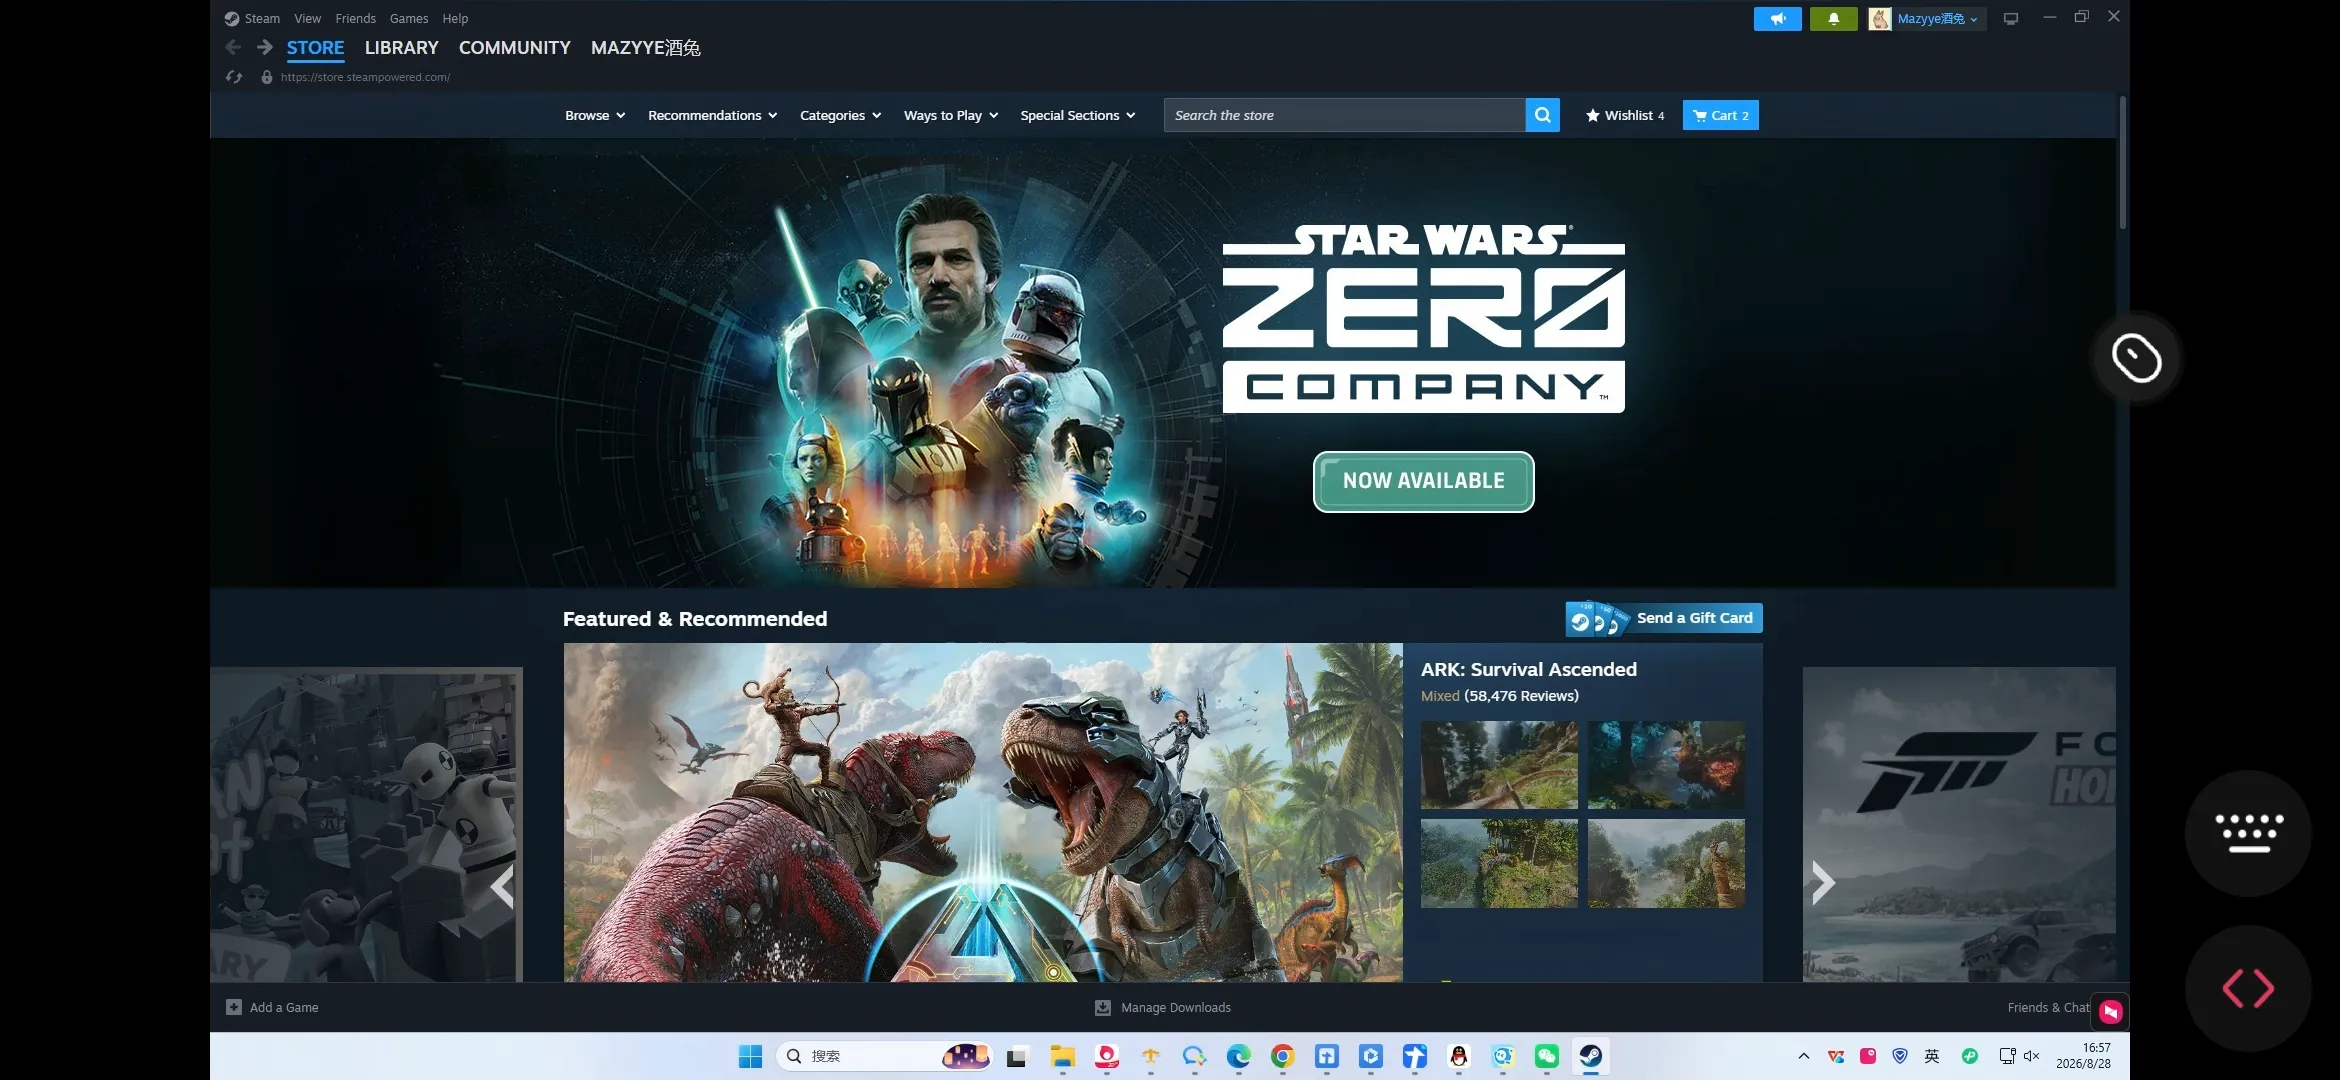Open the ARK main capsule image
The image size is (2340, 1080).
click(983, 812)
